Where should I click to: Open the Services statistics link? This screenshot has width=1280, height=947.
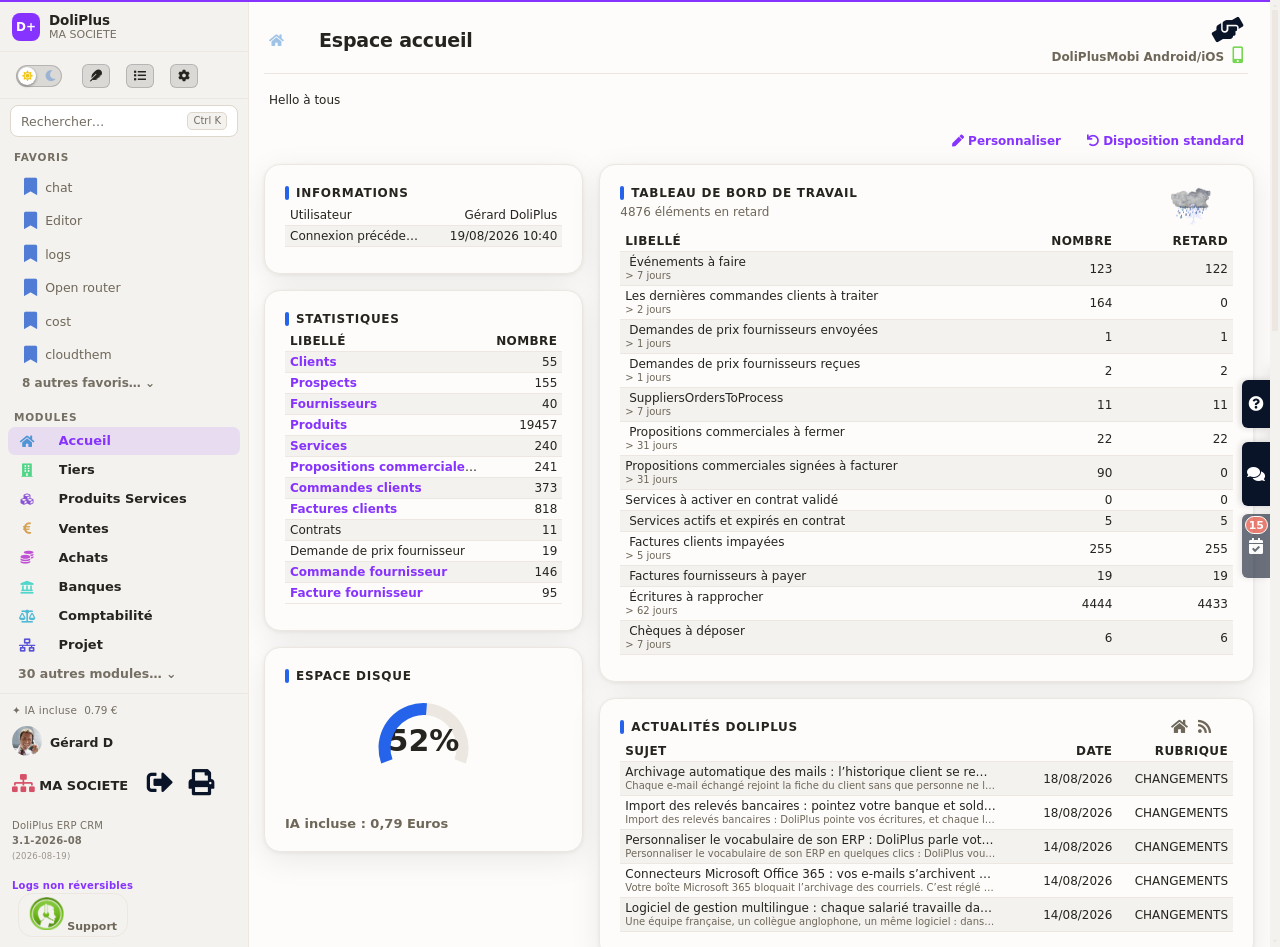click(x=318, y=446)
